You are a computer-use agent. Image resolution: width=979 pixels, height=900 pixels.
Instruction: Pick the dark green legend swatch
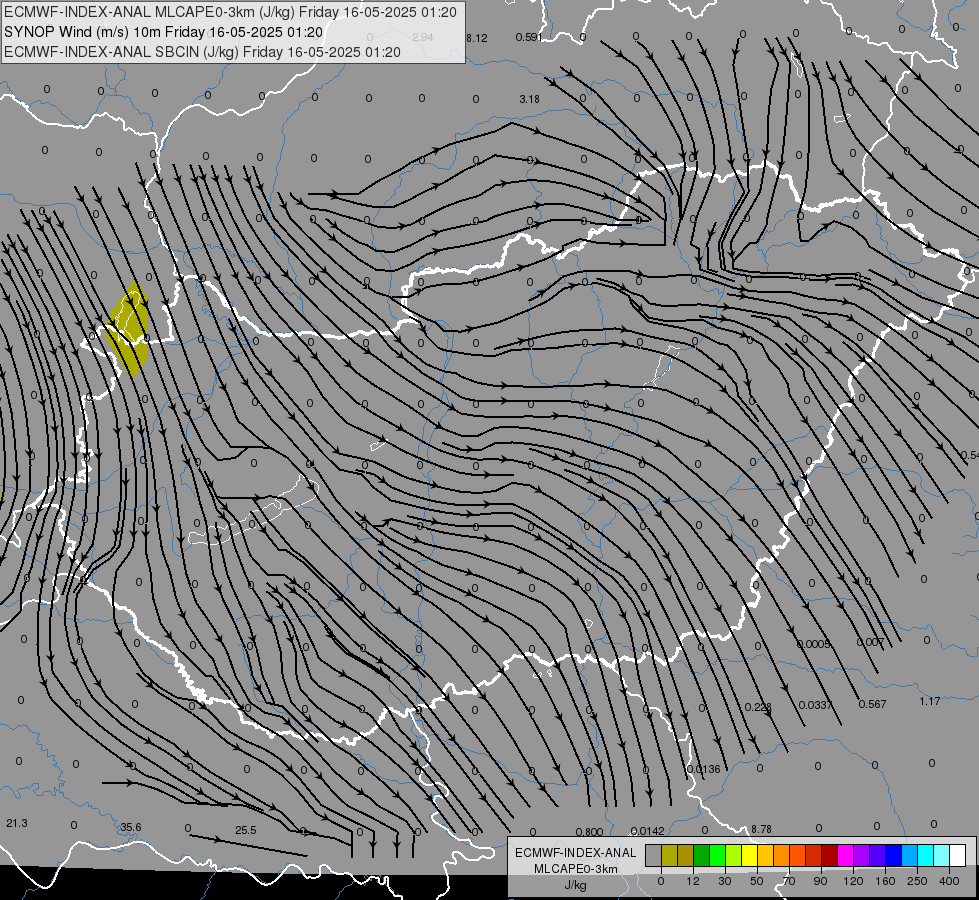click(x=702, y=855)
